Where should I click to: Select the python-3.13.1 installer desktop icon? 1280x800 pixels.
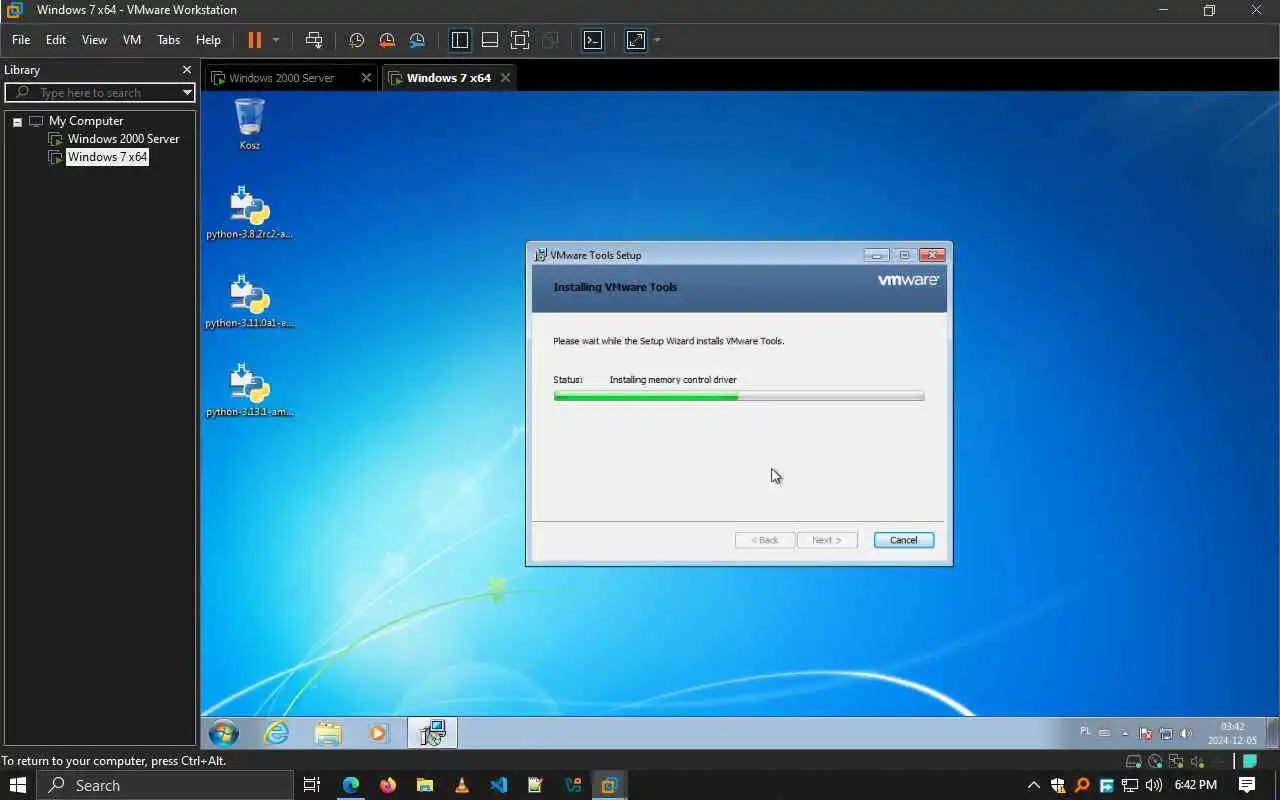click(x=249, y=390)
